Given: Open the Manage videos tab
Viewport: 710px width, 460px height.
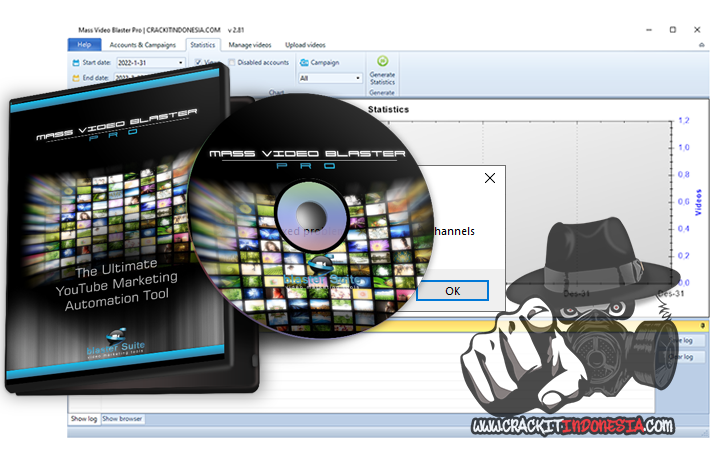Looking at the screenshot, I should tap(251, 45).
